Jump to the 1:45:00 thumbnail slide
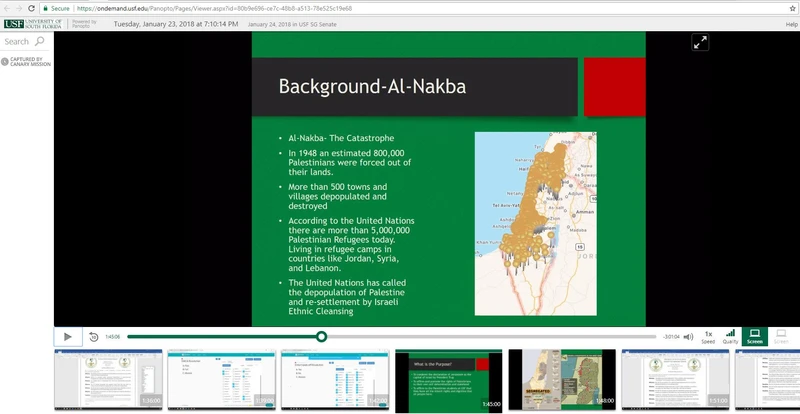800x414 pixels. pos(449,380)
